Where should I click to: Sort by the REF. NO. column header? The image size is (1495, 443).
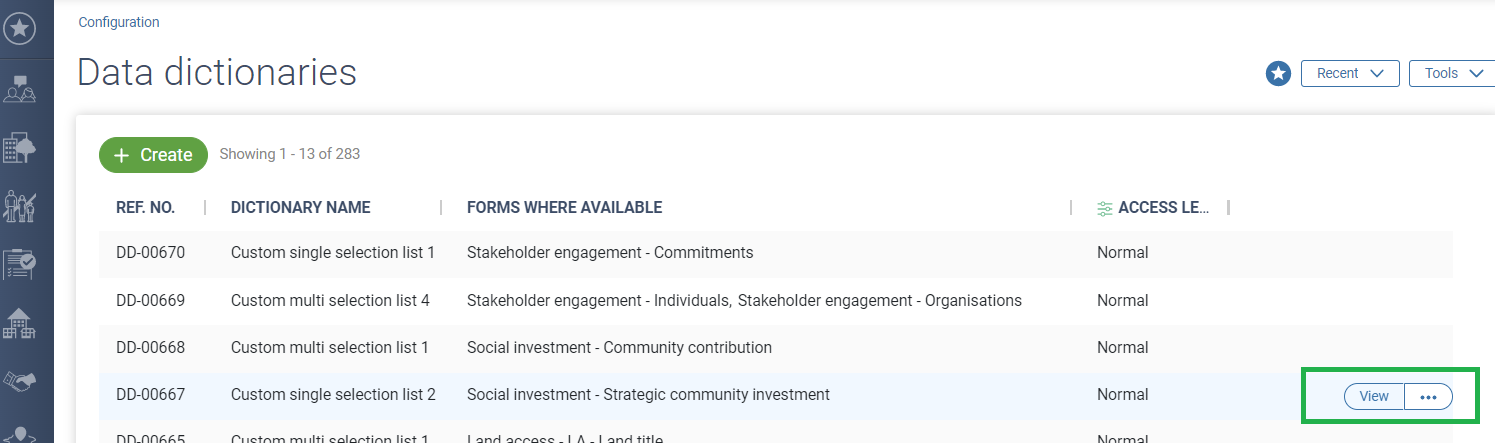point(146,208)
